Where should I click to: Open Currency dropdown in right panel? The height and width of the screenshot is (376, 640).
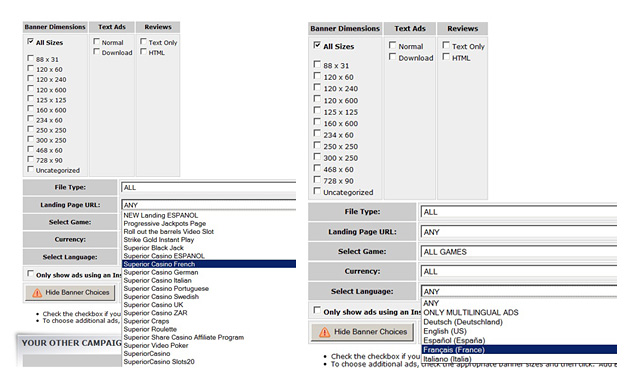point(519,271)
